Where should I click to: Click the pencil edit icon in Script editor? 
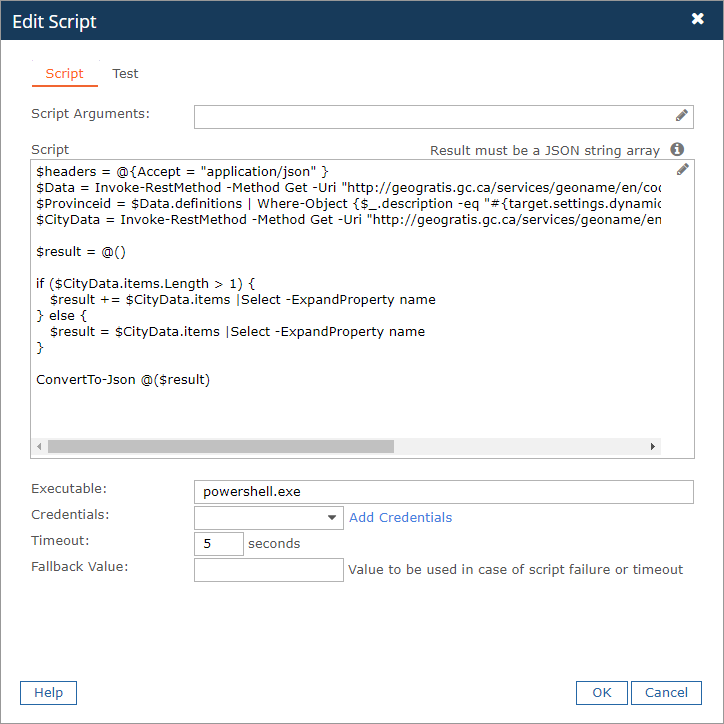tap(682, 169)
